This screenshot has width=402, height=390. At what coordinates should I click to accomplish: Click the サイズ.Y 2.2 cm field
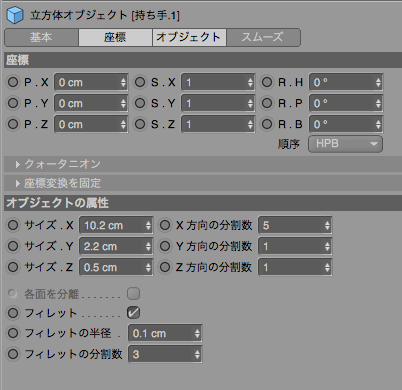[x=116, y=246]
